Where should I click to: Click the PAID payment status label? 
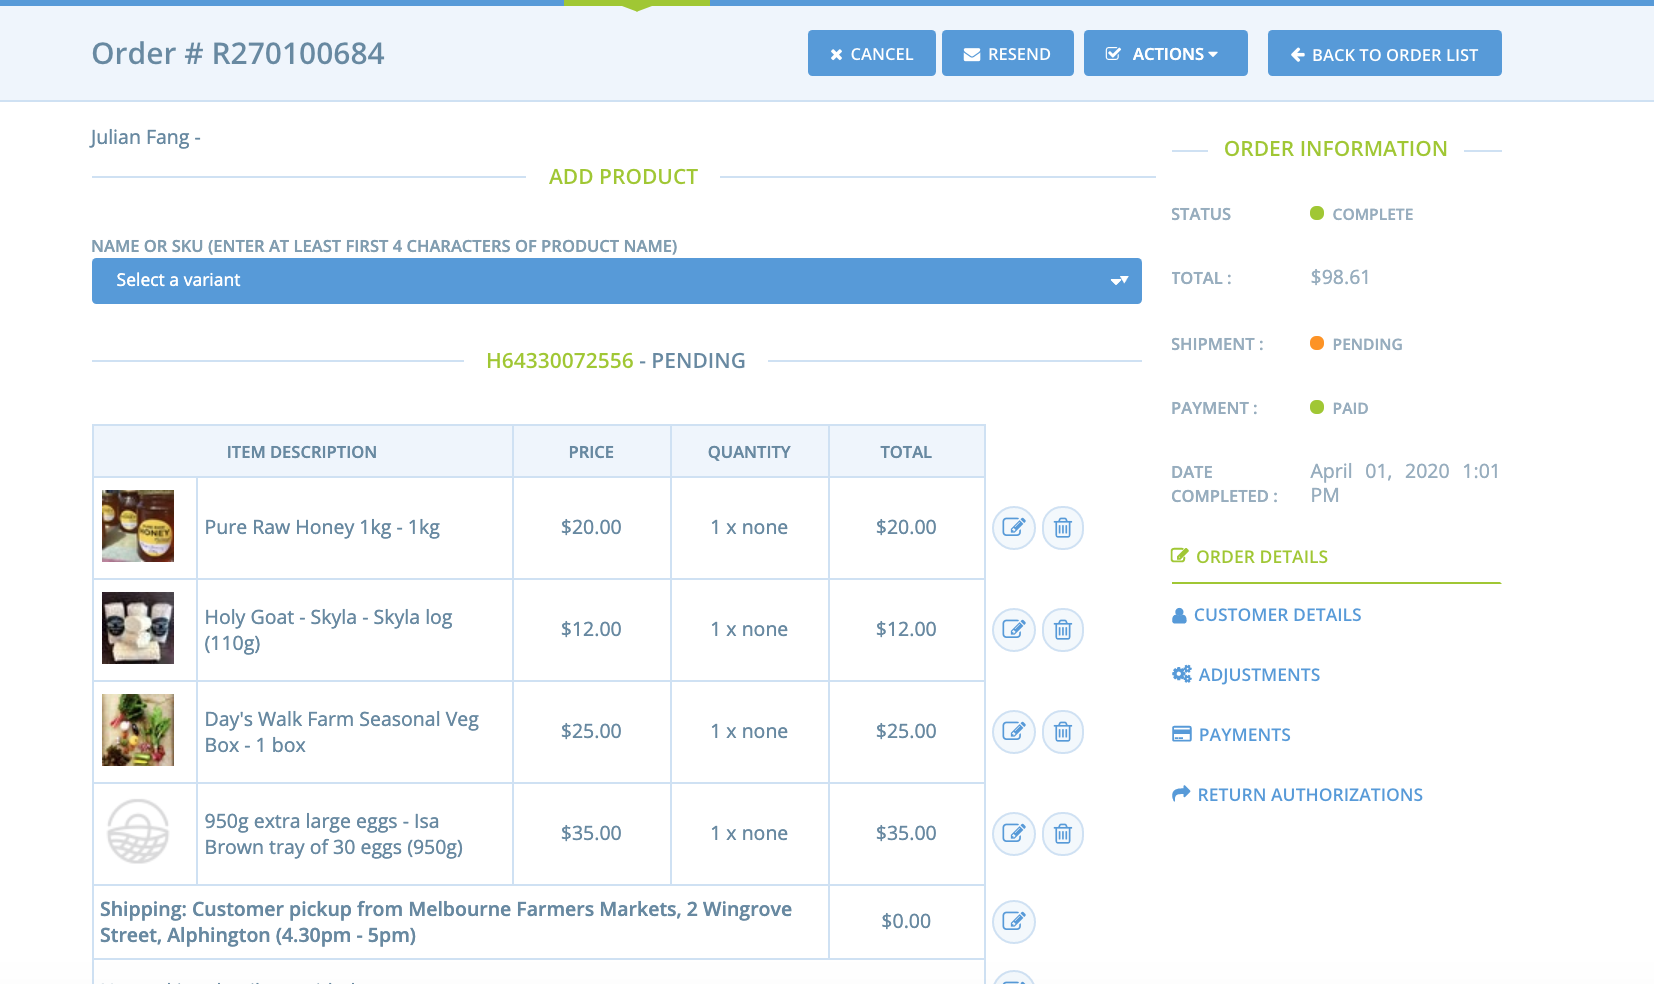pos(1350,408)
